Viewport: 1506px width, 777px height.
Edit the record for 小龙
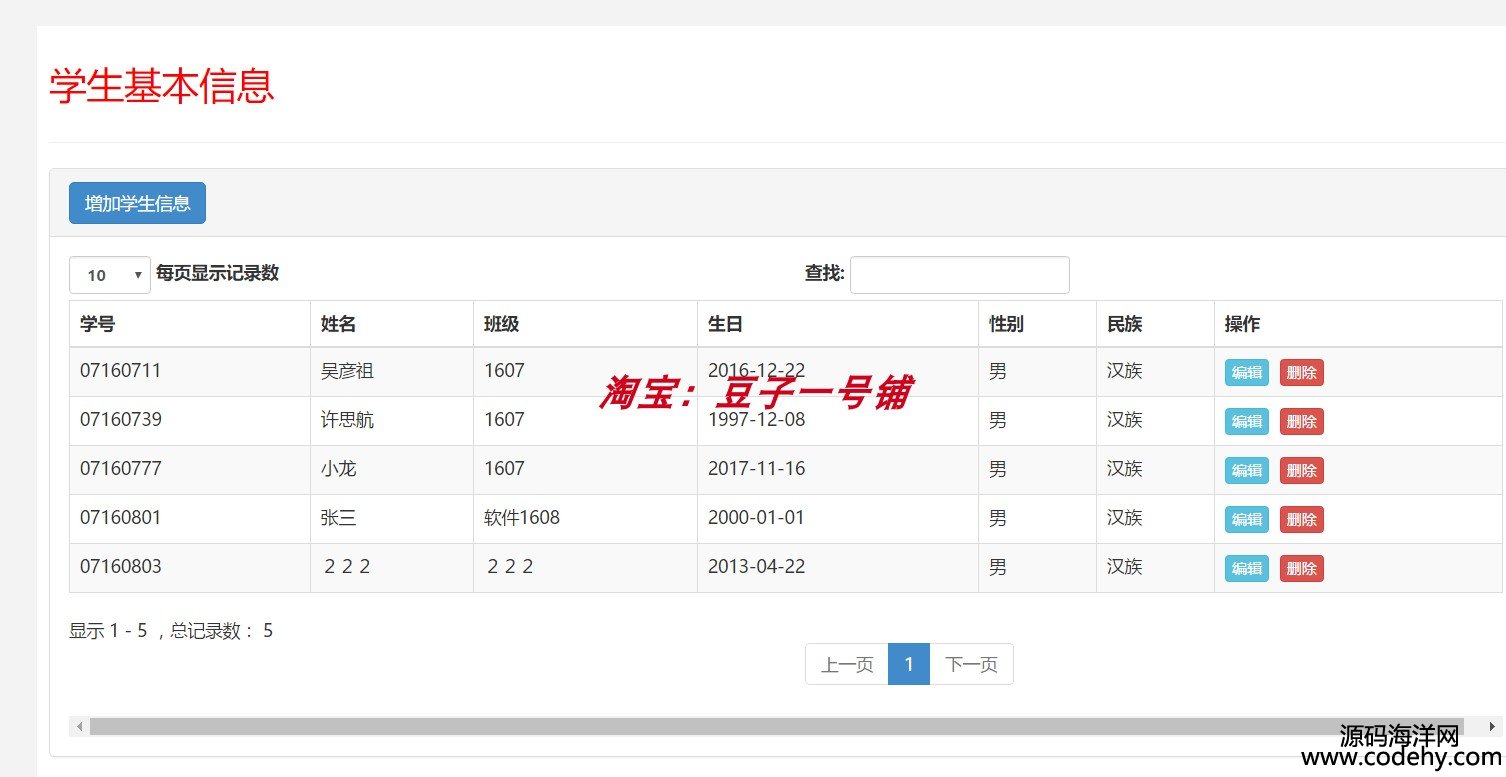pos(1246,471)
